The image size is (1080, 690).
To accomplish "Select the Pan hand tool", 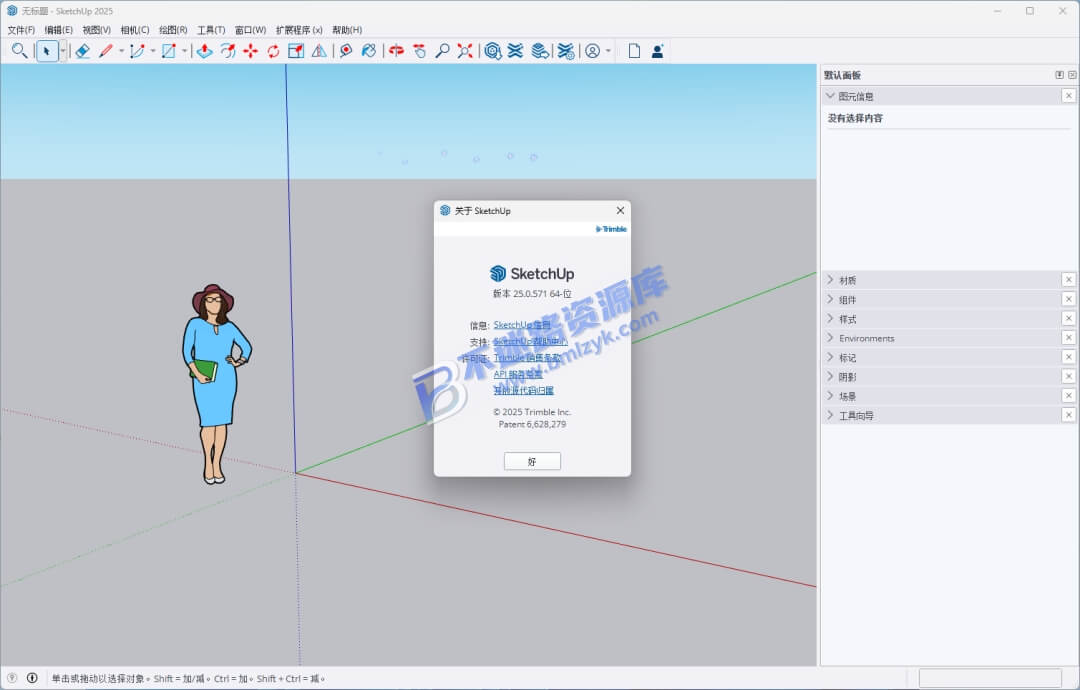I will pyautogui.click(x=419, y=51).
